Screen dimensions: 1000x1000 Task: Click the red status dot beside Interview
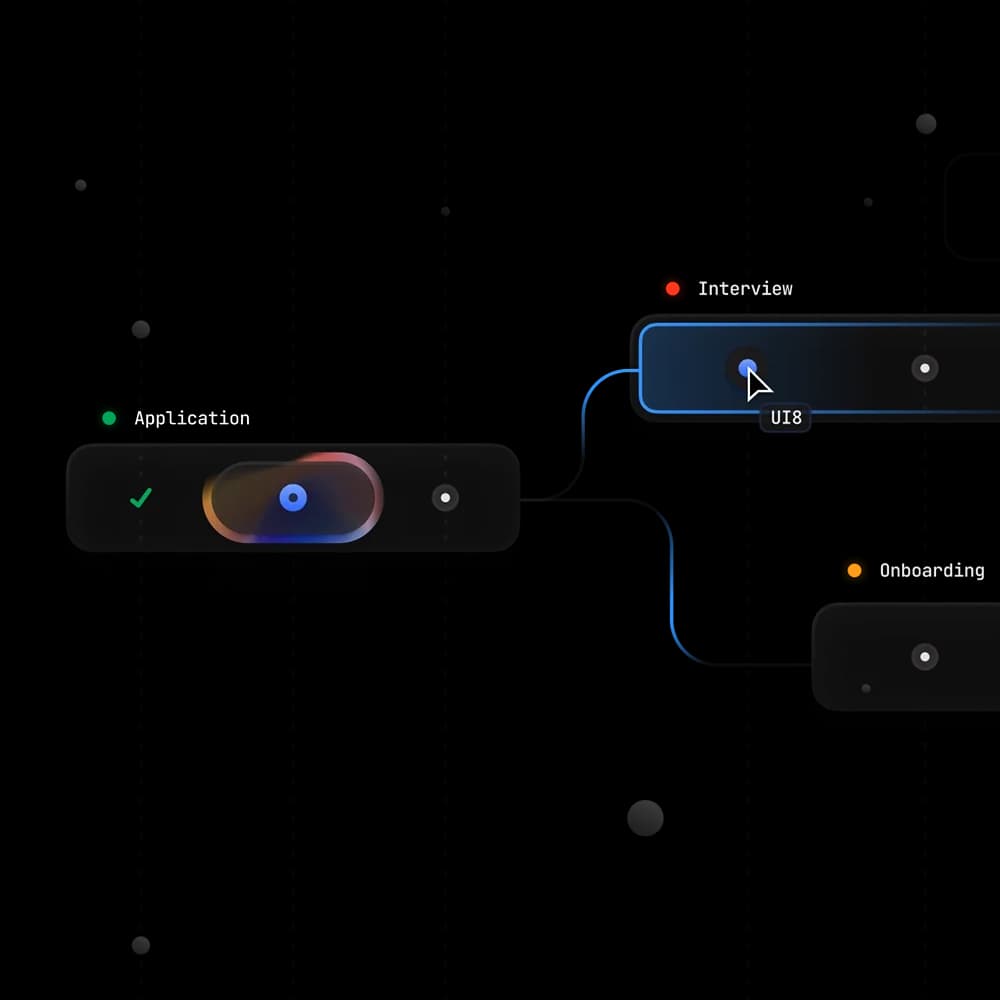[673, 289]
